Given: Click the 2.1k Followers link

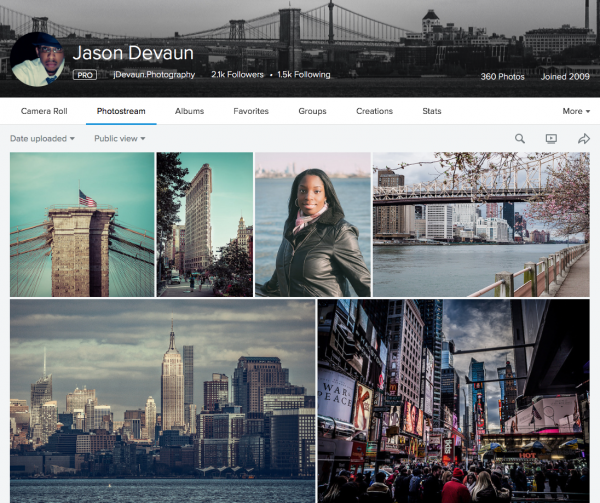Looking at the screenshot, I should coord(237,75).
